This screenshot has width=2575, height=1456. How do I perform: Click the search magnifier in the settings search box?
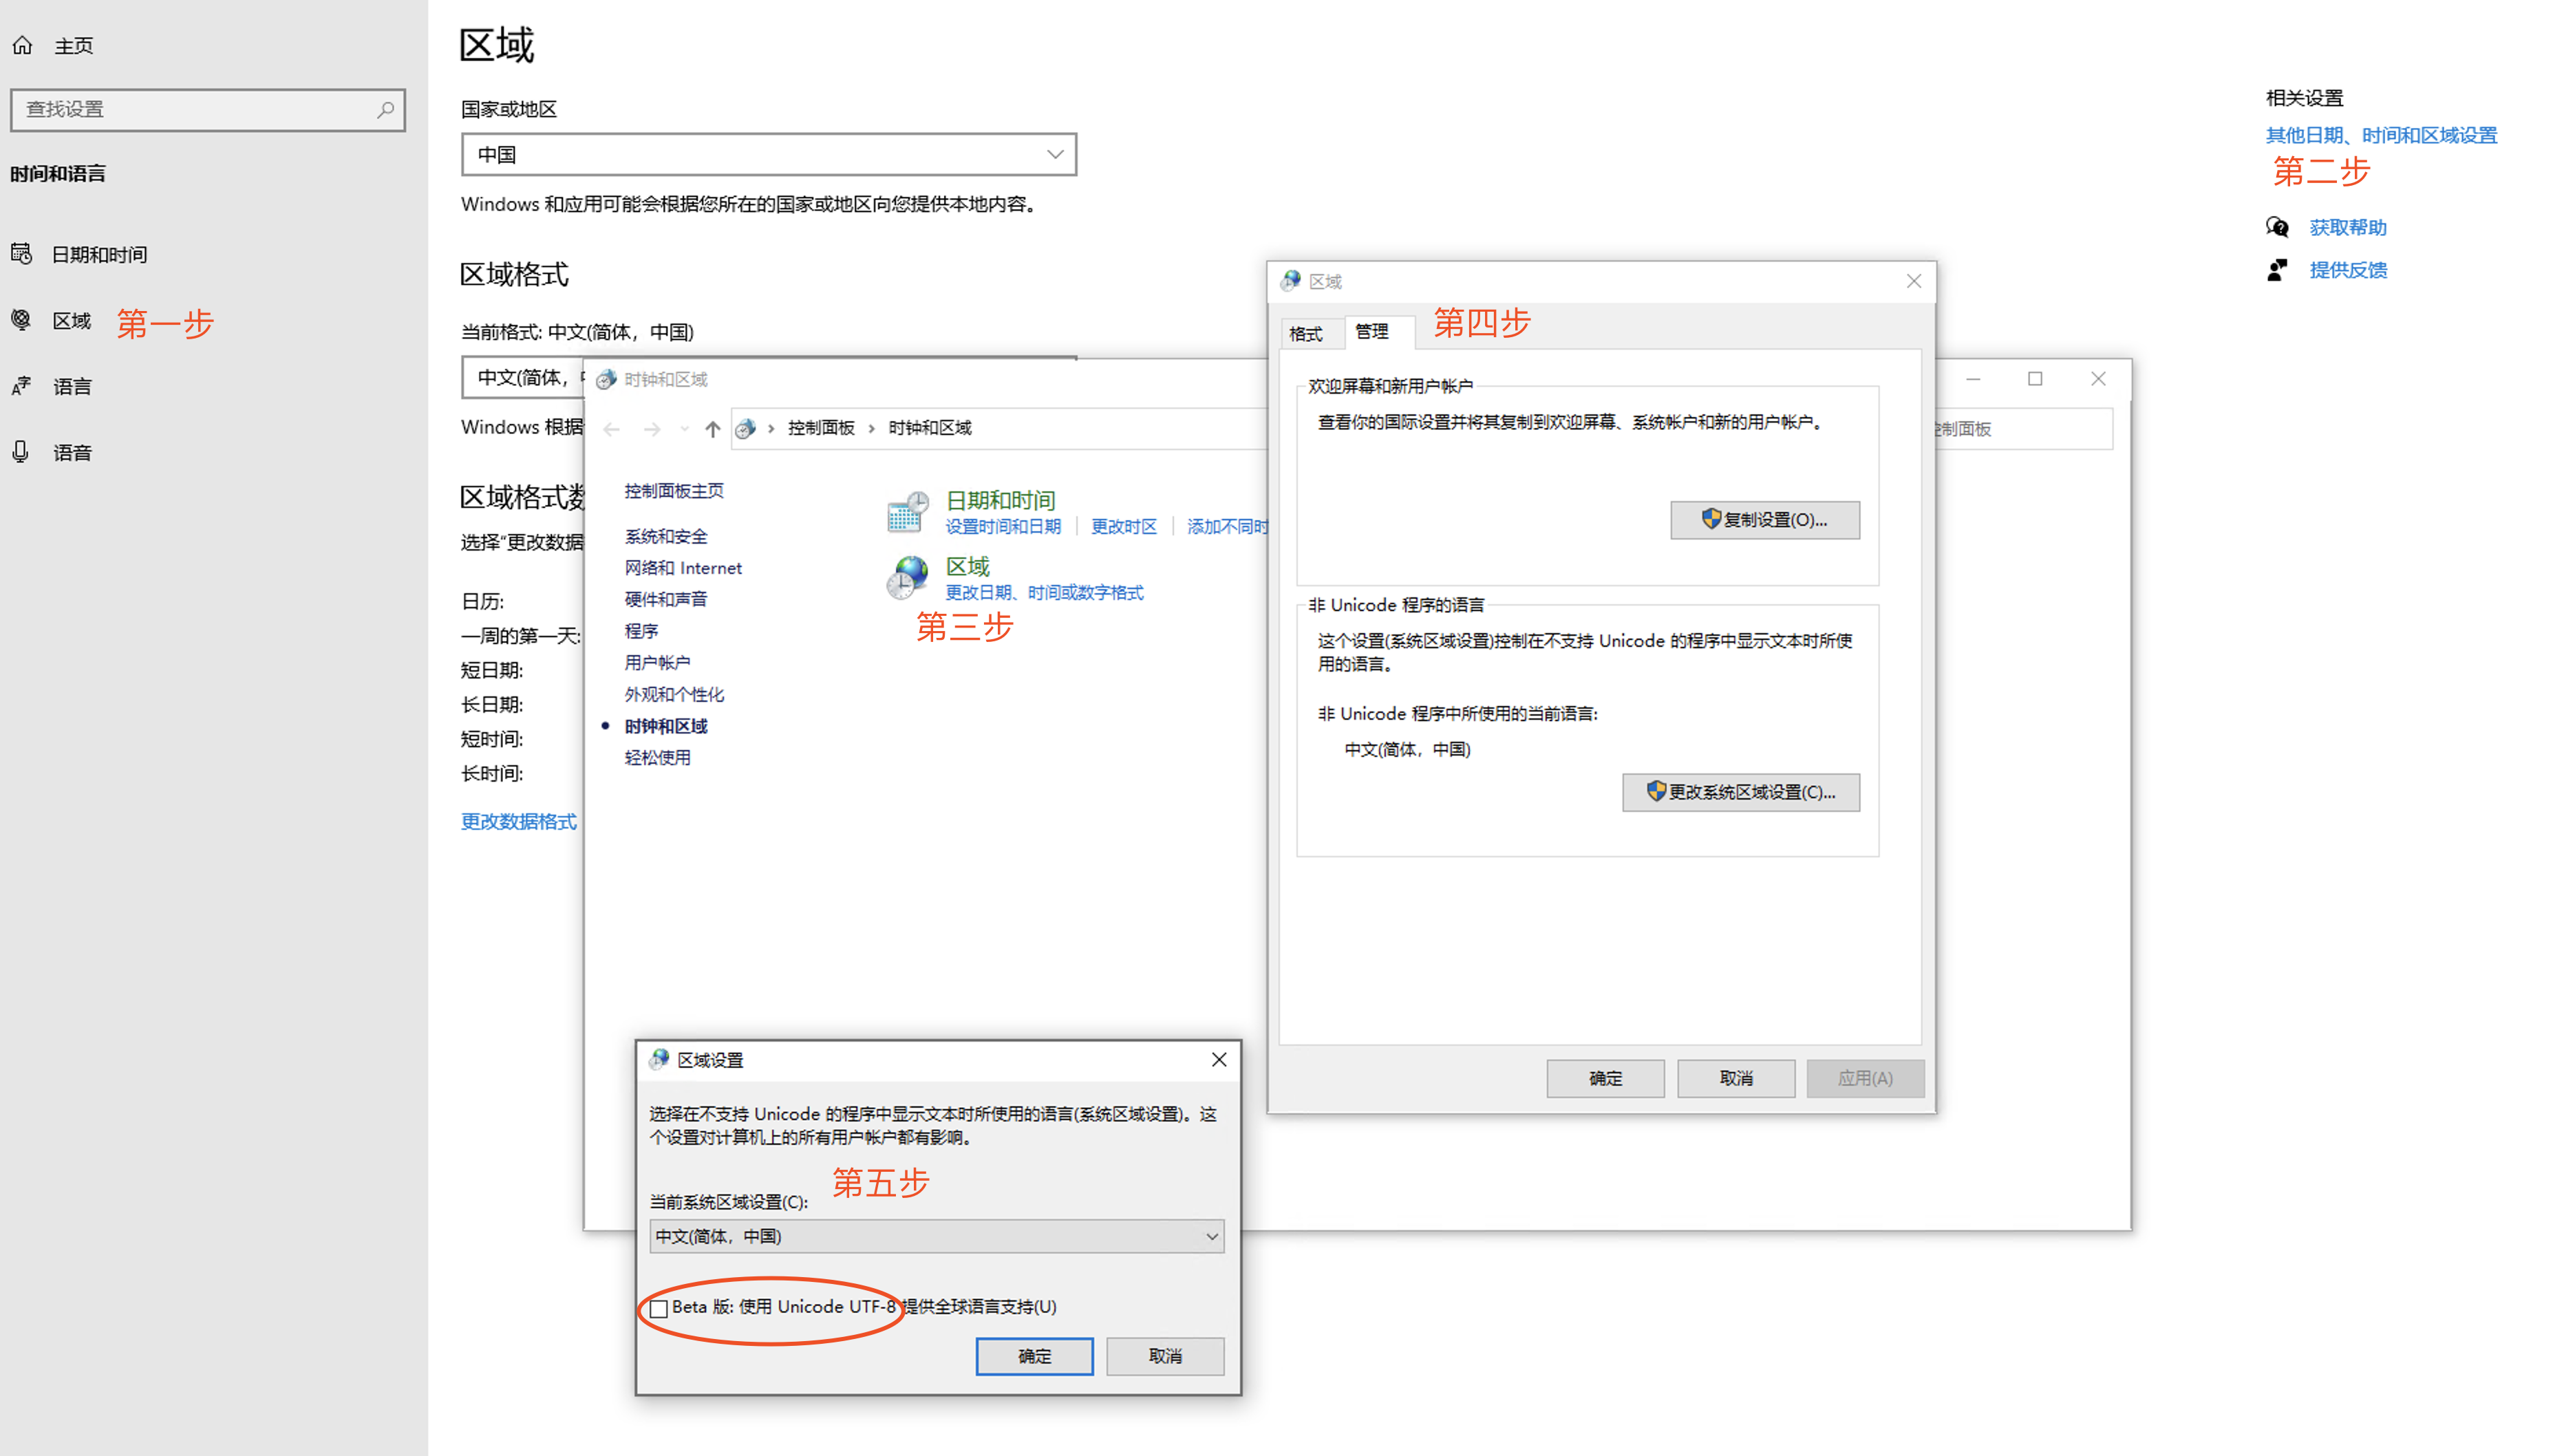(385, 109)
